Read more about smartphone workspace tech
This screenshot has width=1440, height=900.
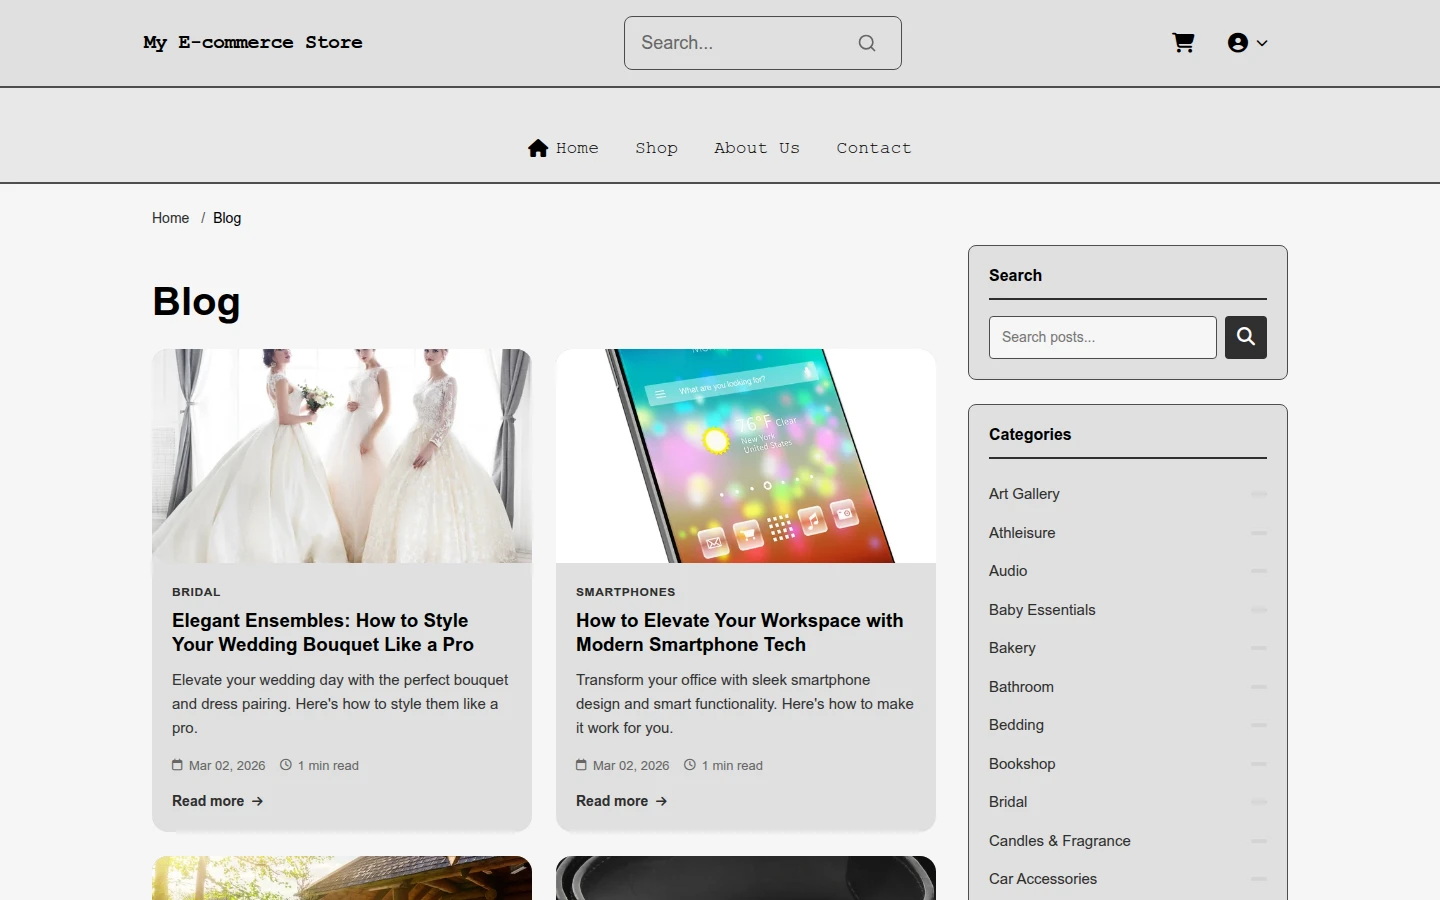(x=622, y=801)
